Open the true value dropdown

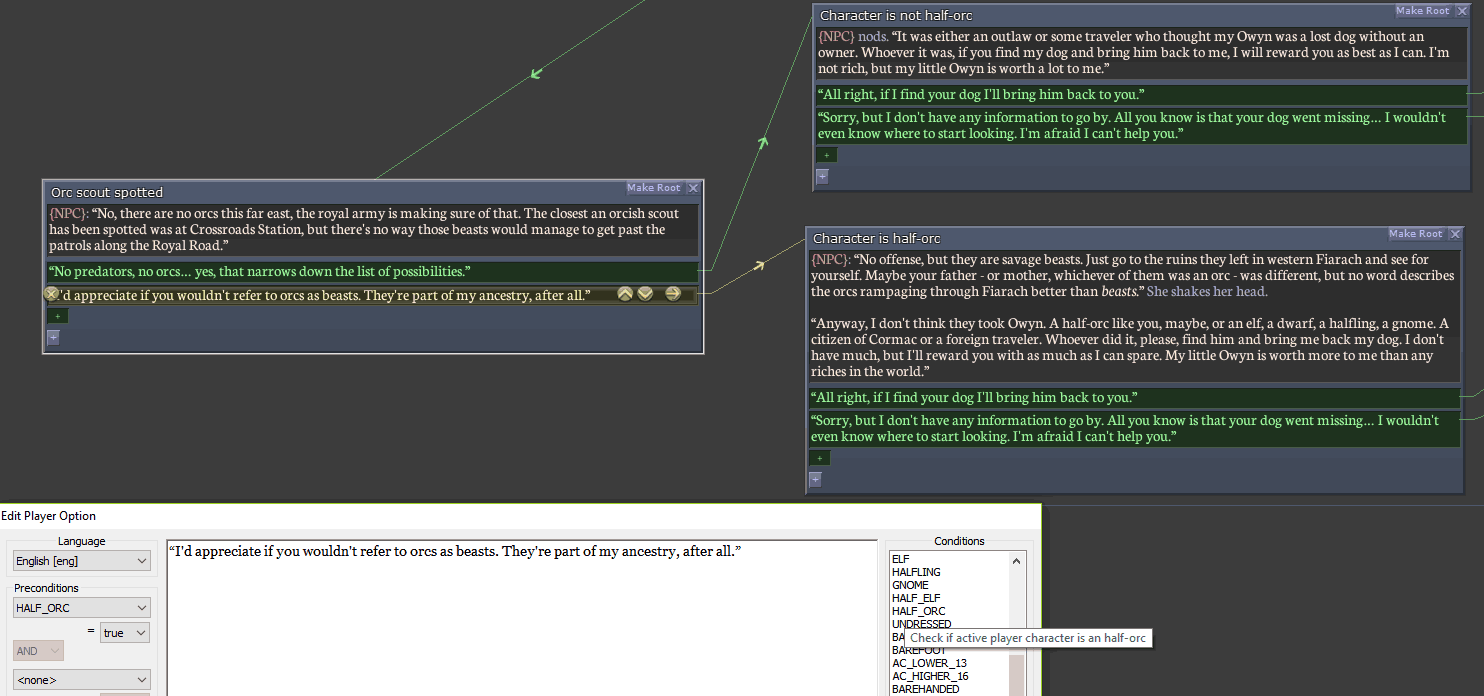(125, 633)
